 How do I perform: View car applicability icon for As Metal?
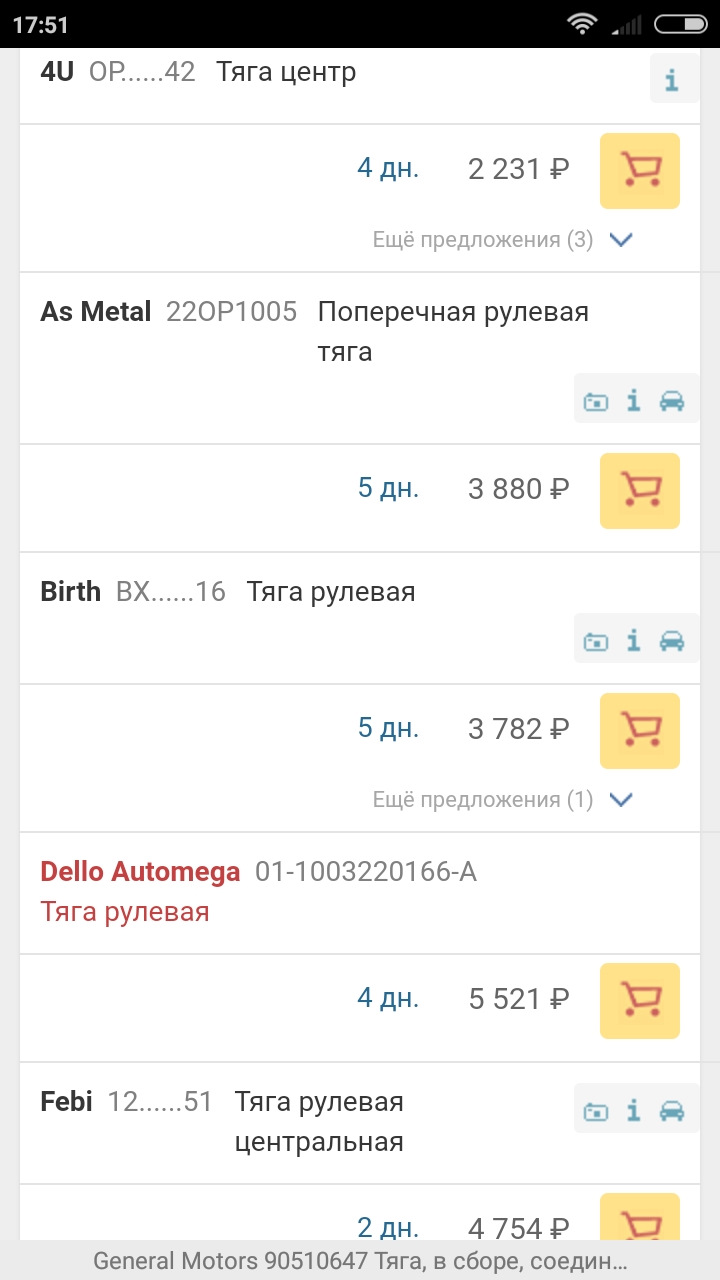672,401
